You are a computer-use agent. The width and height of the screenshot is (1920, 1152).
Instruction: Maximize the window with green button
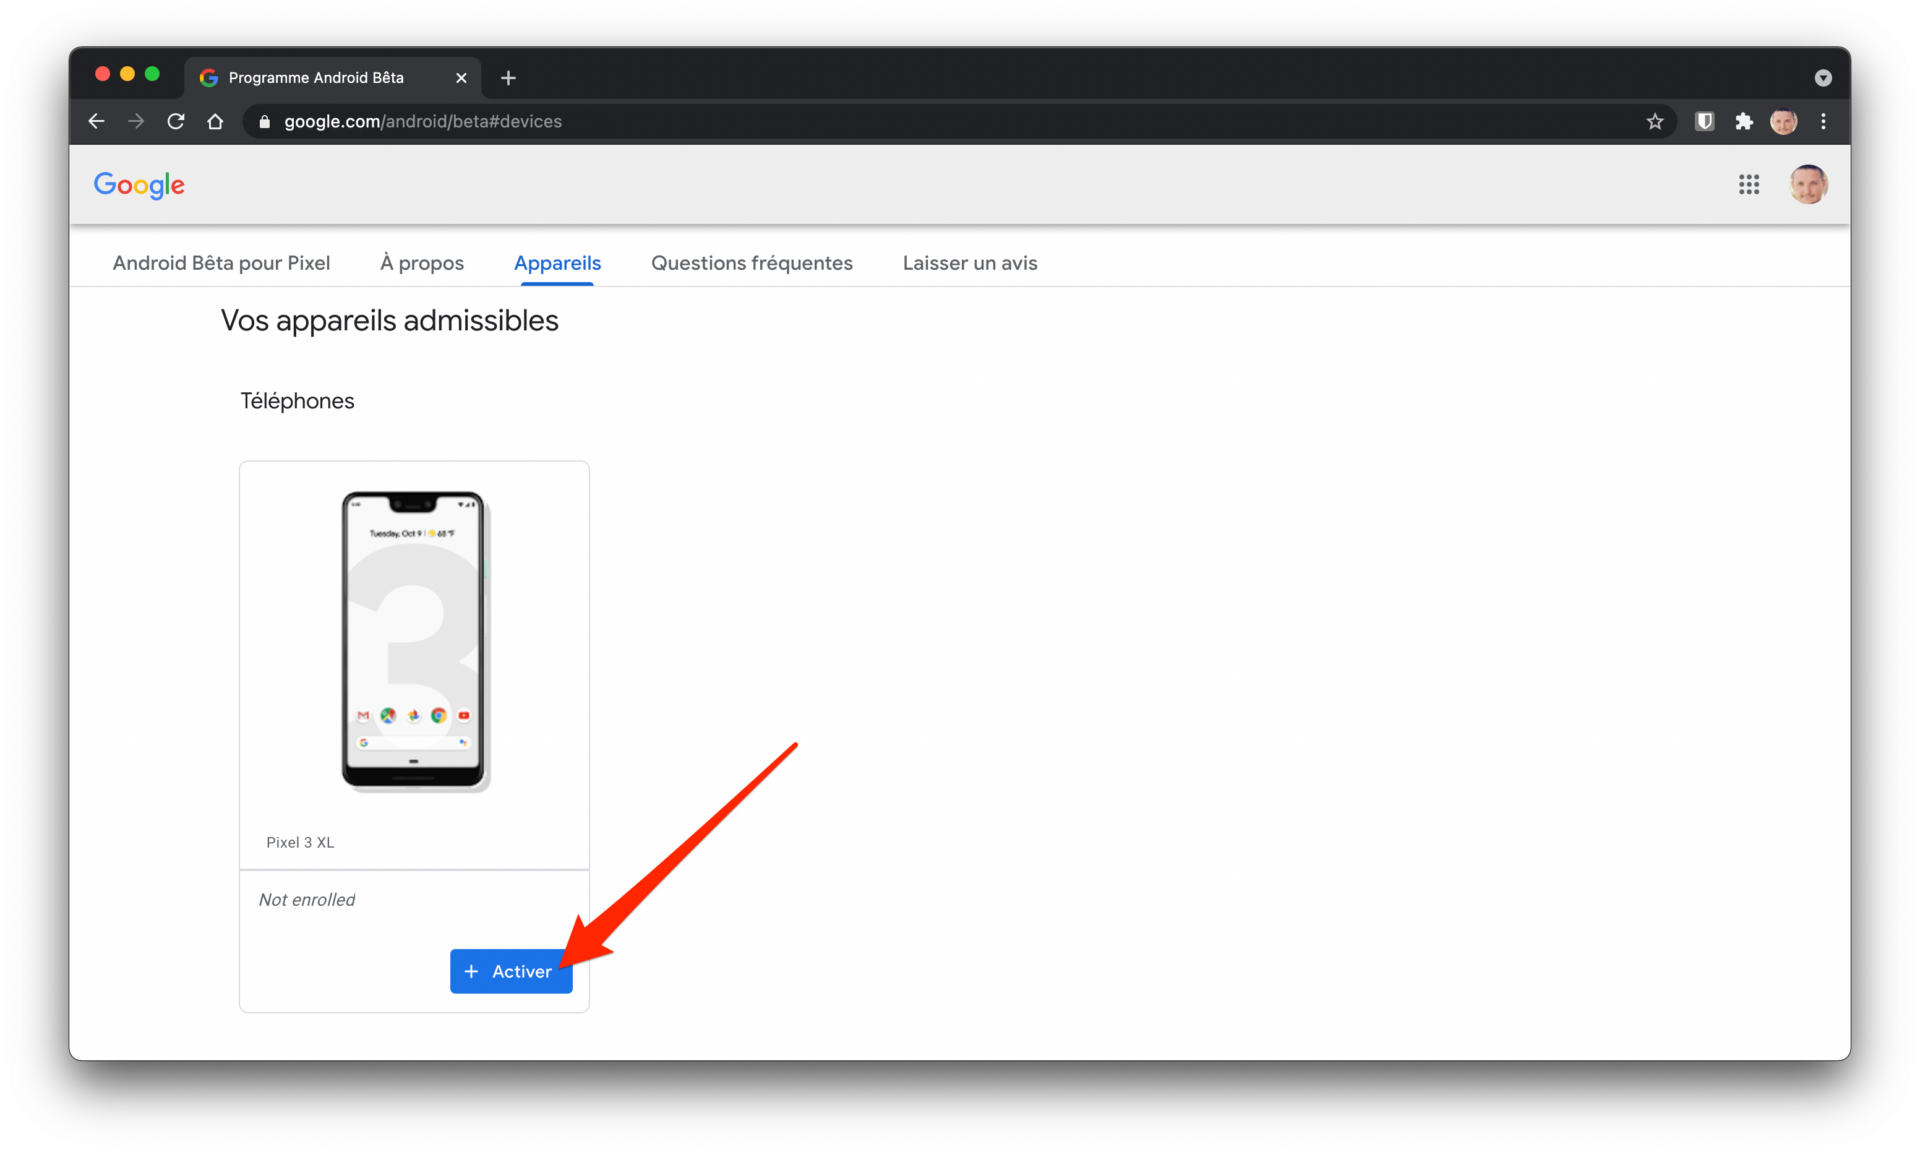click(x=152, y=74)
